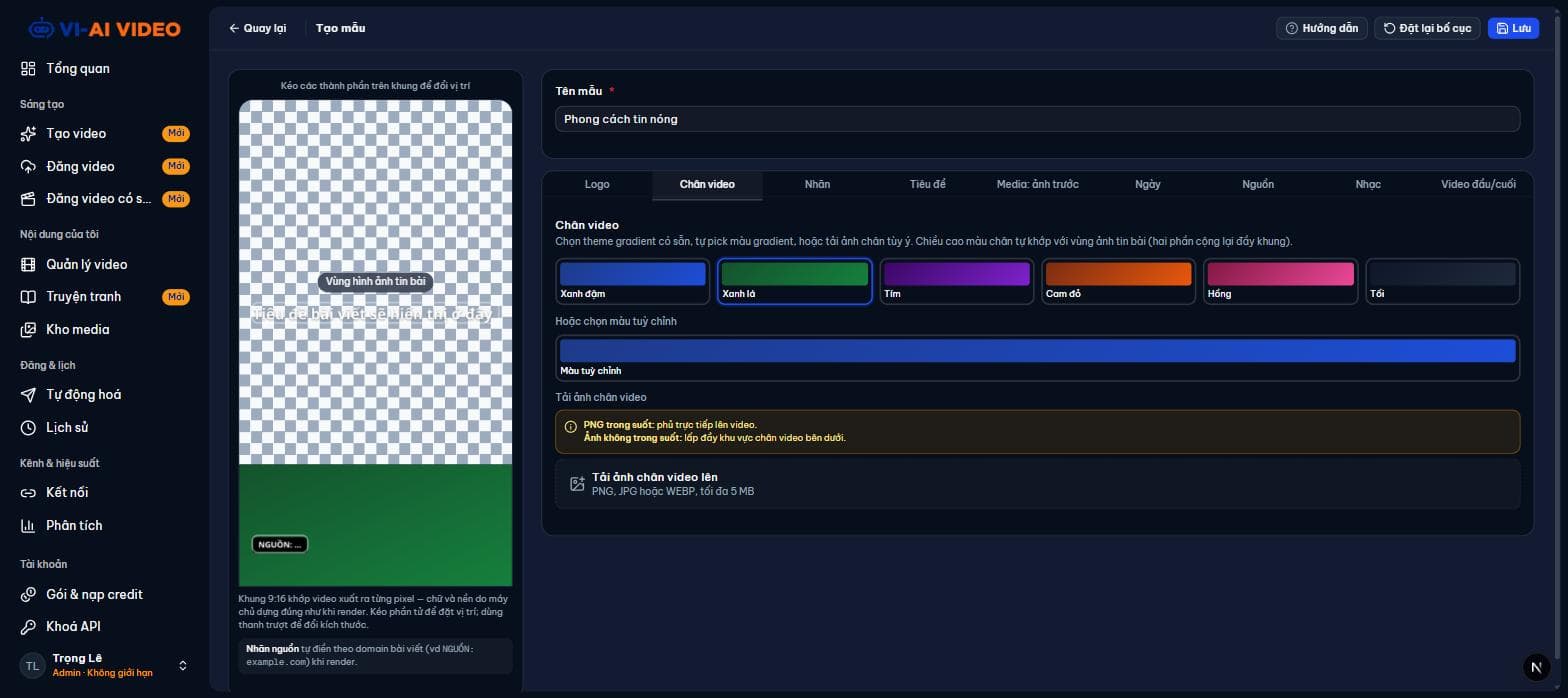Click the upload image icon in dropzone
1568x698 pixels.
(577, 484)
